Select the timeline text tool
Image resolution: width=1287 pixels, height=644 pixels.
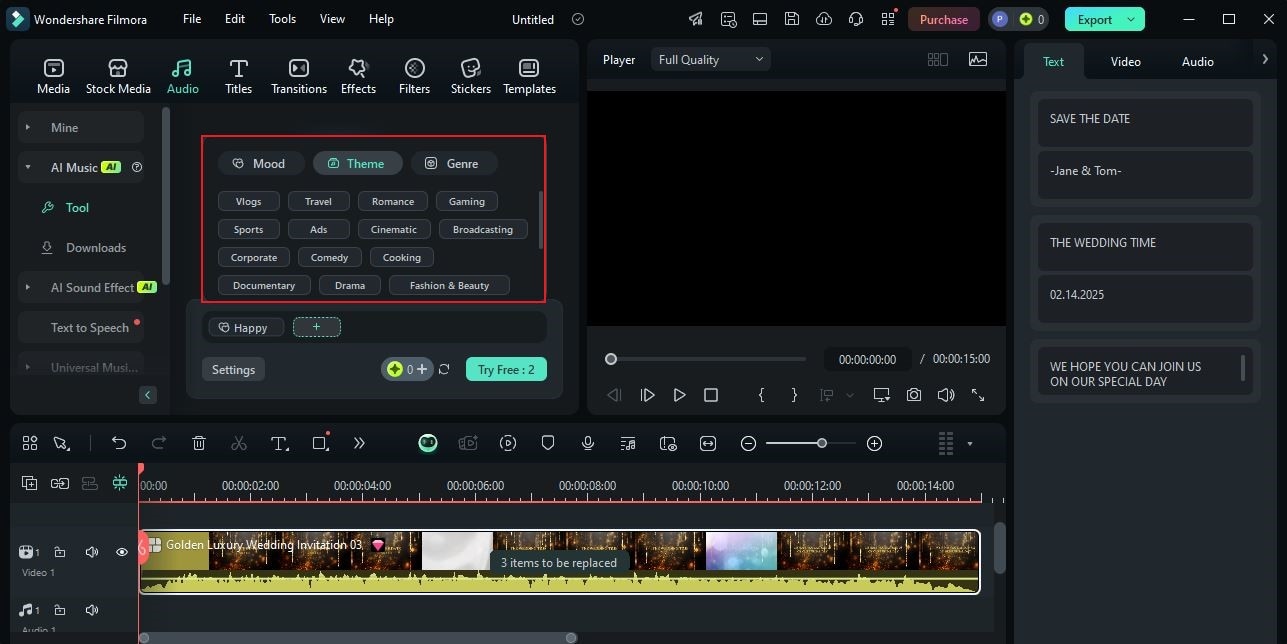pos(279,443)
